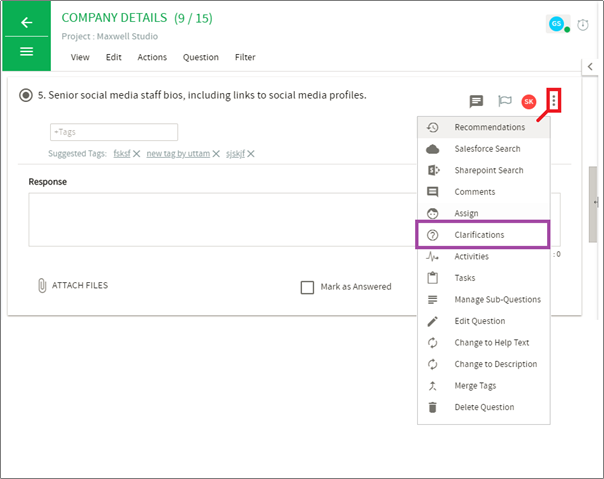Open the Question menu

(x=201, y=57)
